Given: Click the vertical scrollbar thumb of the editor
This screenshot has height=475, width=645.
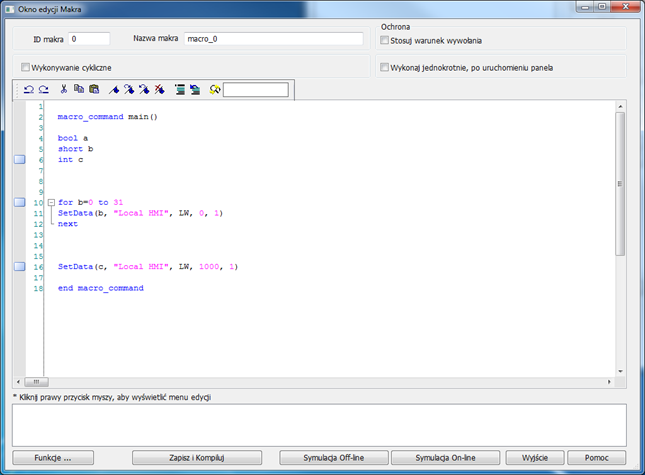Looking at the screenshot, I should click(620, 184).
